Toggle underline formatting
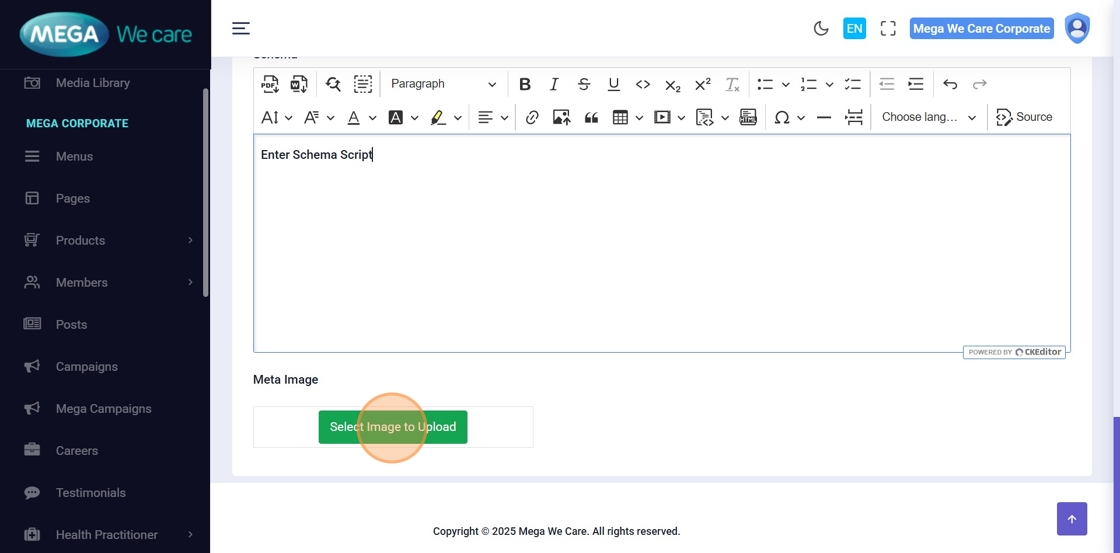This screenshot has width=1120, height=553. (x=613, y=84)
